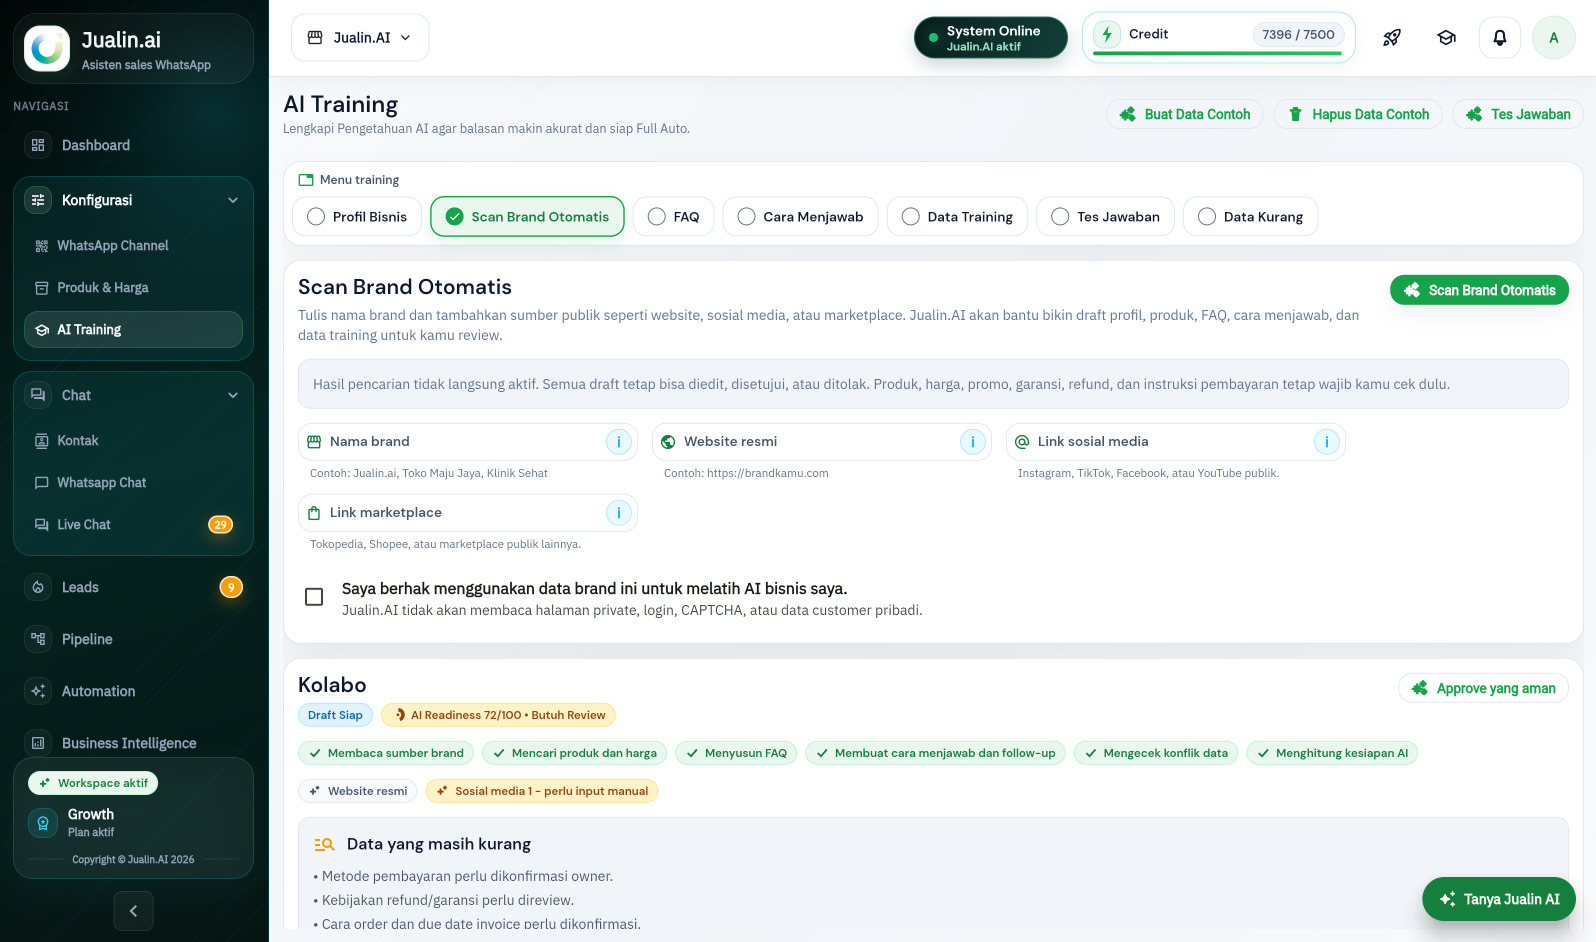This screenshot has width=1596, height=942.
Task: Click the Live Chat 29 badge
Action: pos(220,525)
